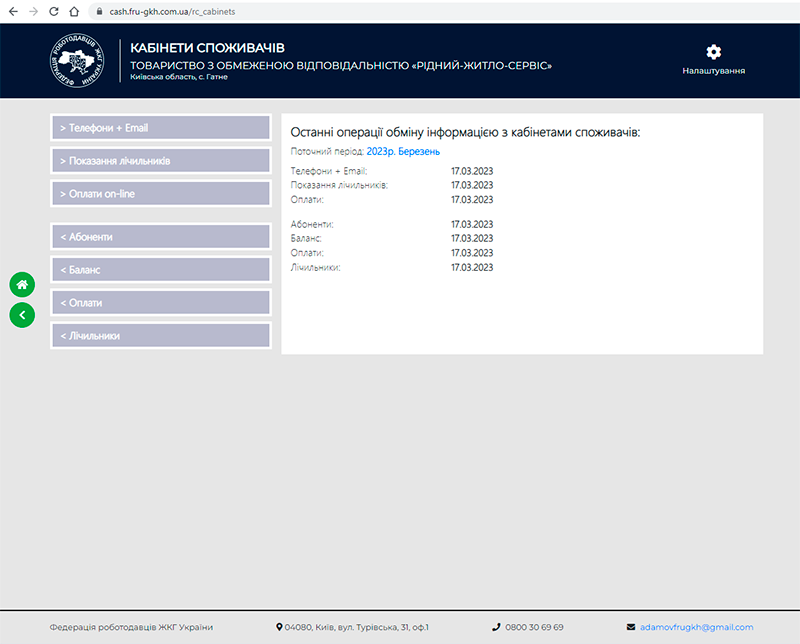Select the Оплати on-line menu item
The width and height of the screenshot is (800, 644).
[160, 194]
